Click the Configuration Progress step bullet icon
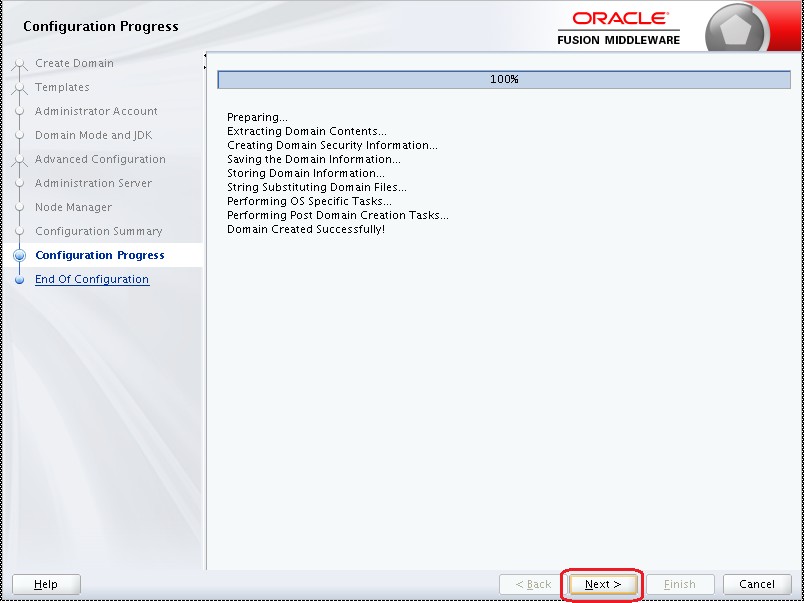Screen dimensions: 804x603 pyautogui.click(x=19, y=255)
